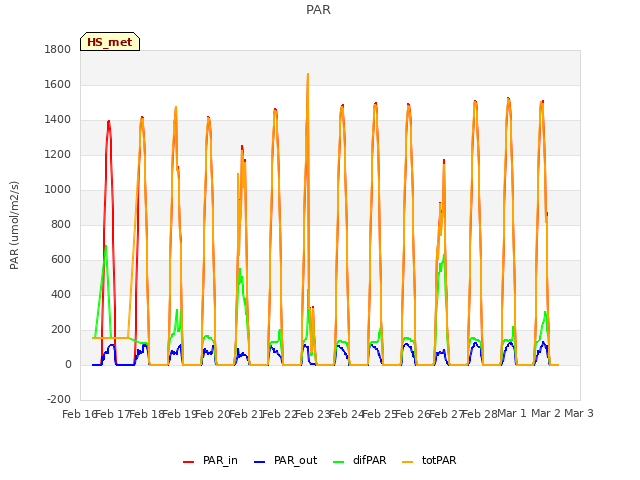
Task: Click the -200 y-axis tick label
Action: point(59,399)
